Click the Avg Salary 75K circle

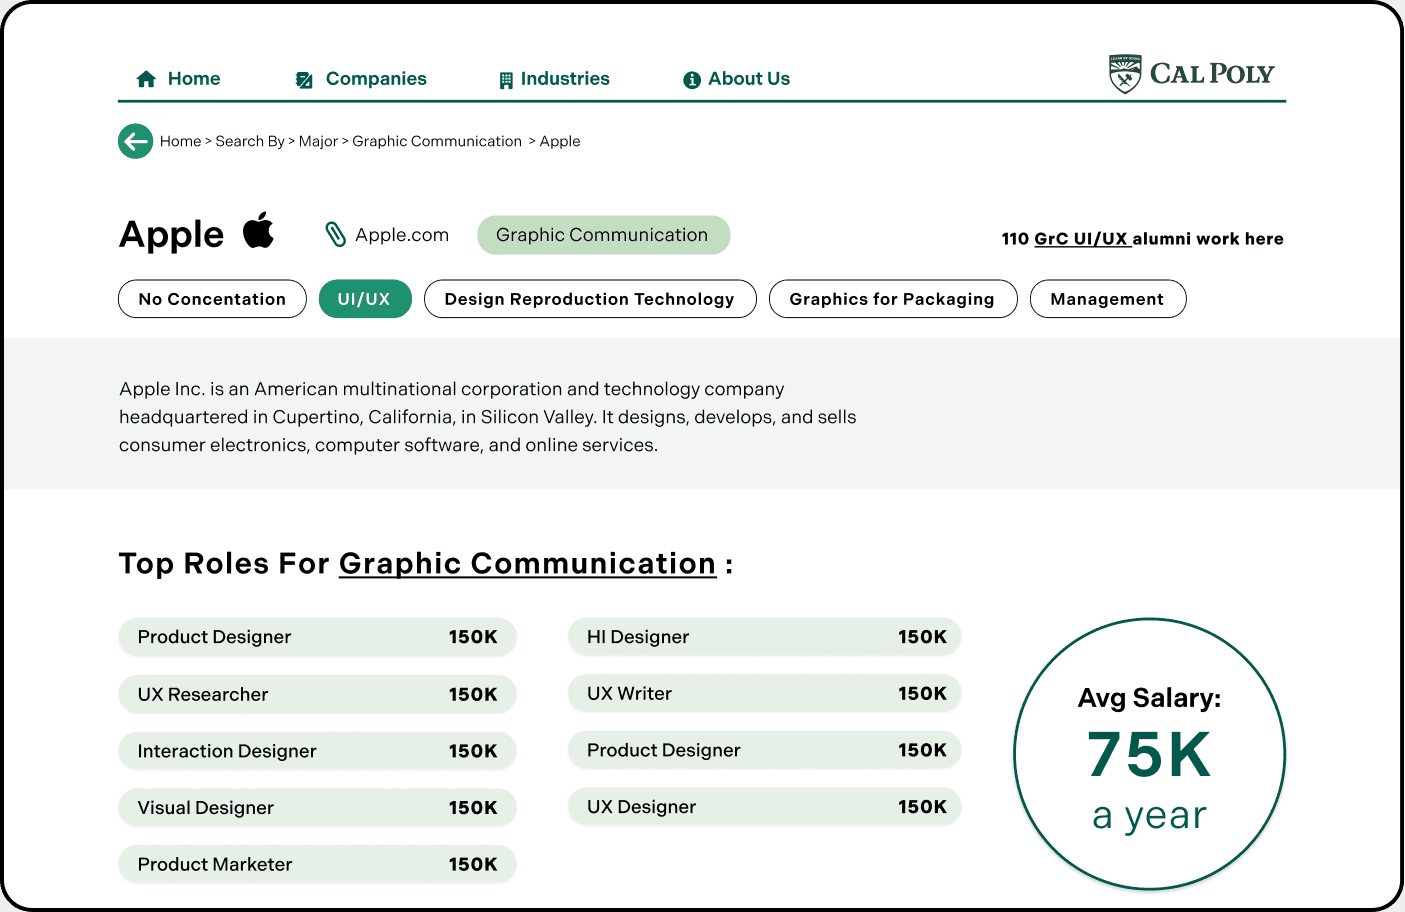[1150, 754]
